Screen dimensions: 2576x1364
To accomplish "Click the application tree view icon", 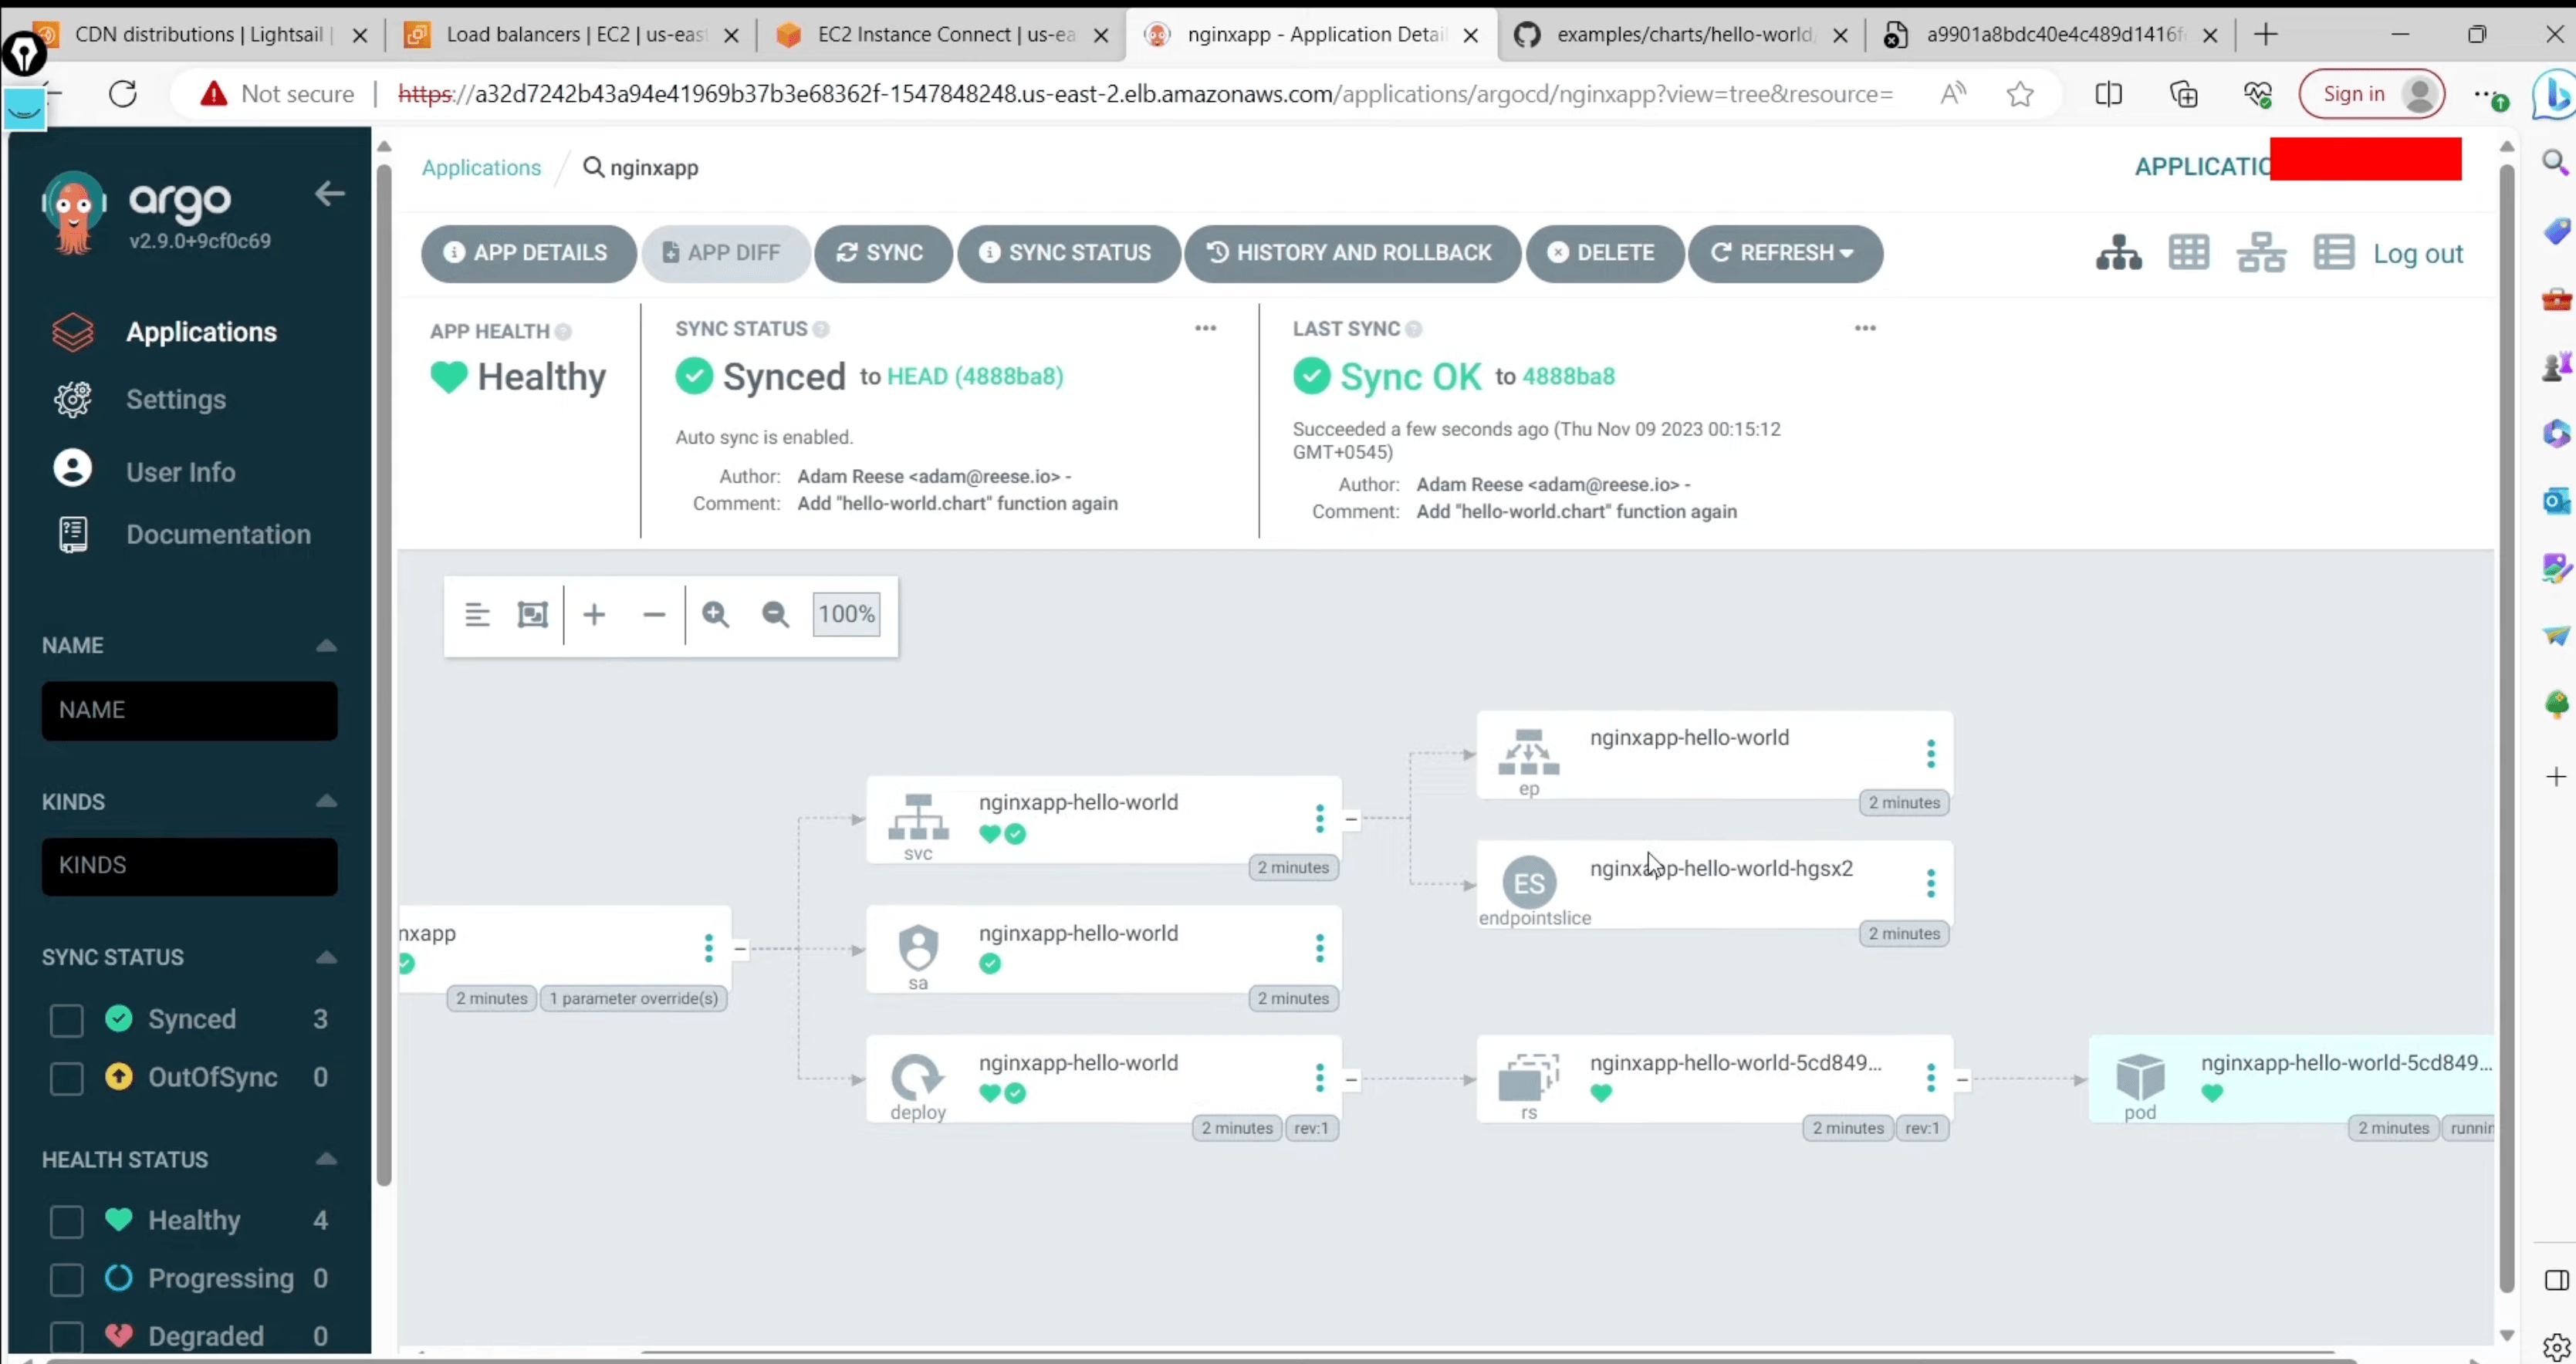I will point(2118,253).
